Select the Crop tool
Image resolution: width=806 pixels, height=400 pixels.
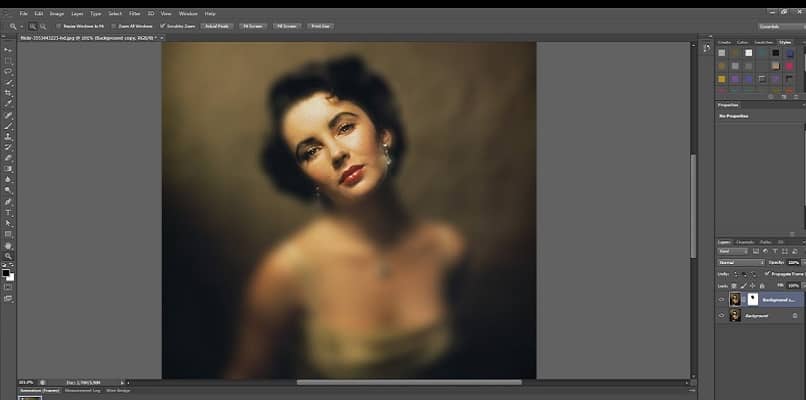(8, 92)
